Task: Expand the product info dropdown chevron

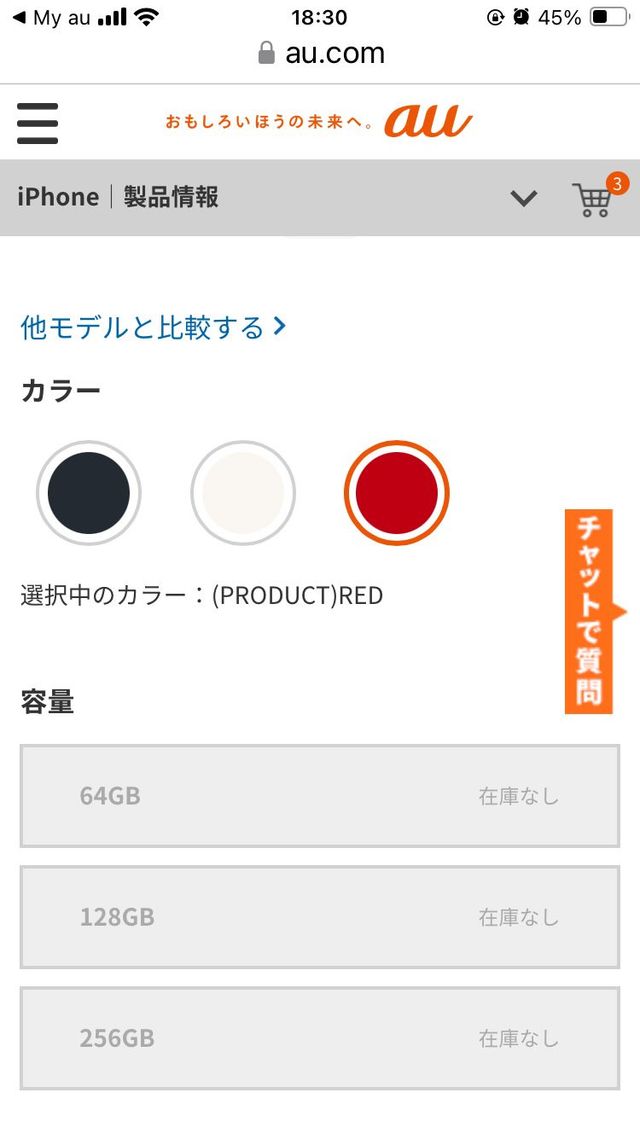Action: tap(524, 198)
